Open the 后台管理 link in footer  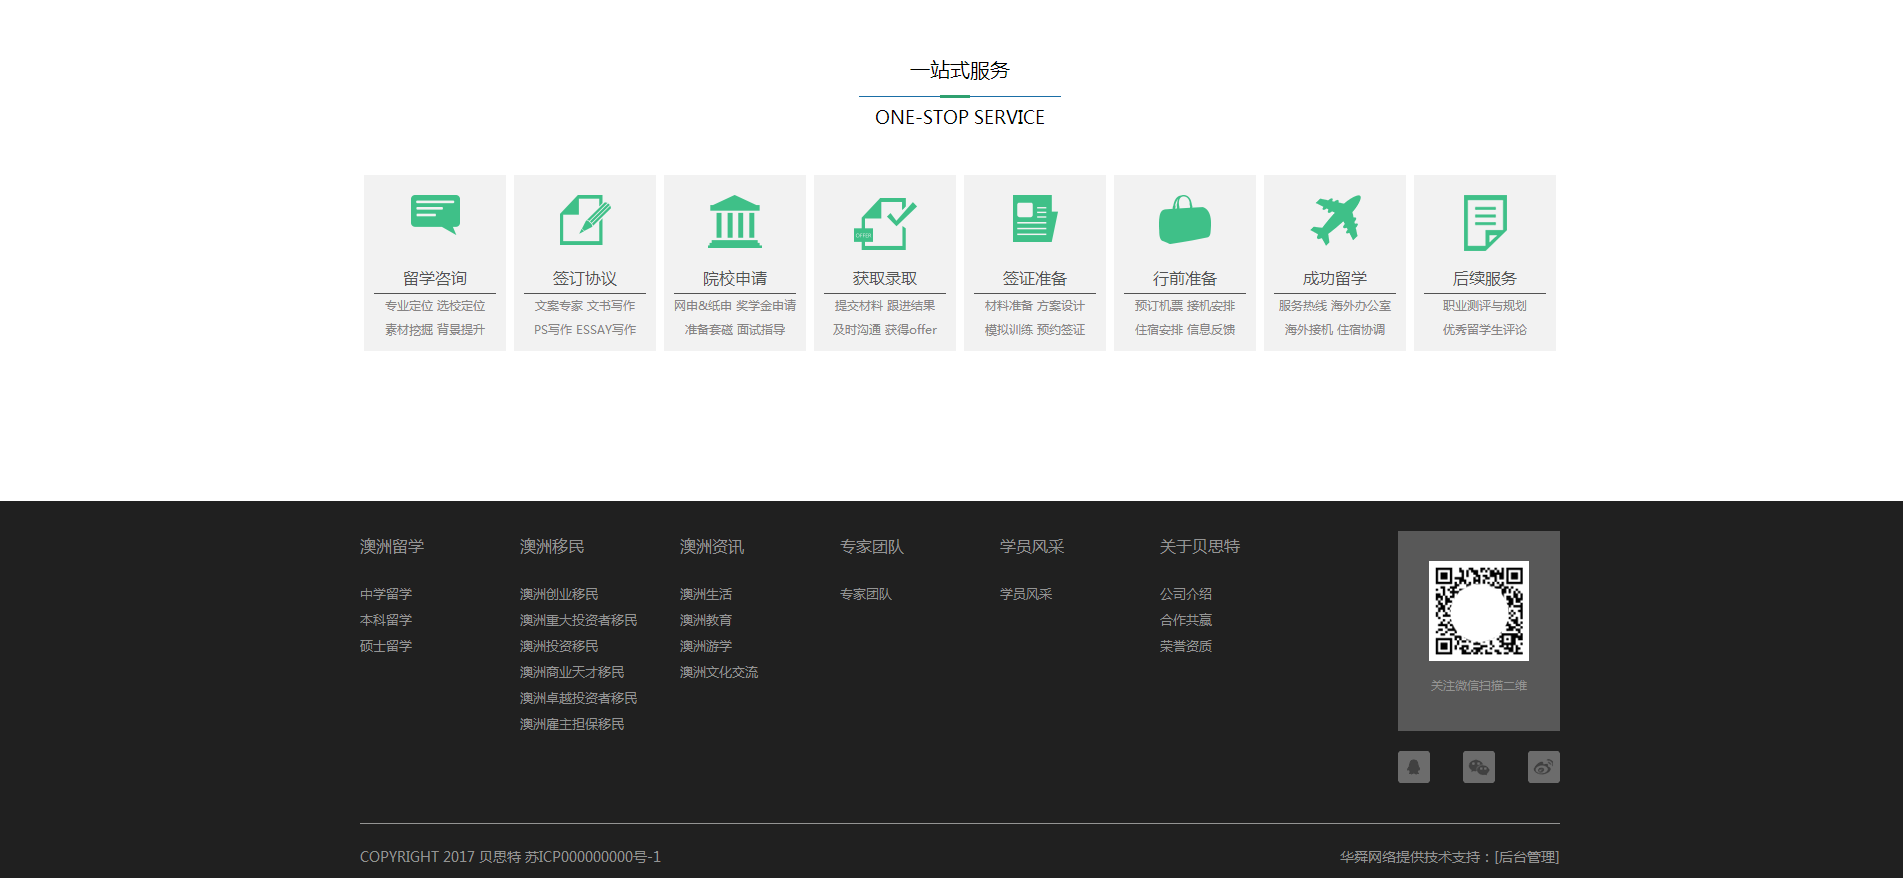1527,857
